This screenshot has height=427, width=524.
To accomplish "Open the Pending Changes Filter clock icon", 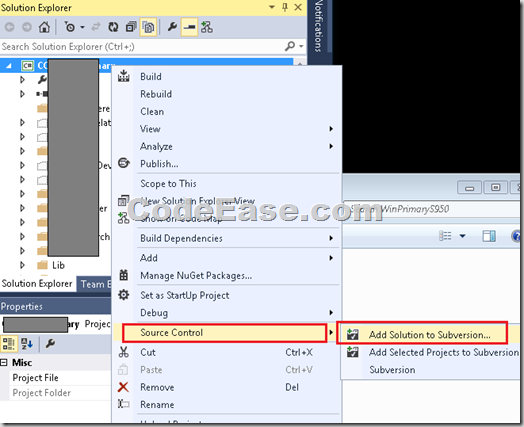I will [x=70, y=27].
